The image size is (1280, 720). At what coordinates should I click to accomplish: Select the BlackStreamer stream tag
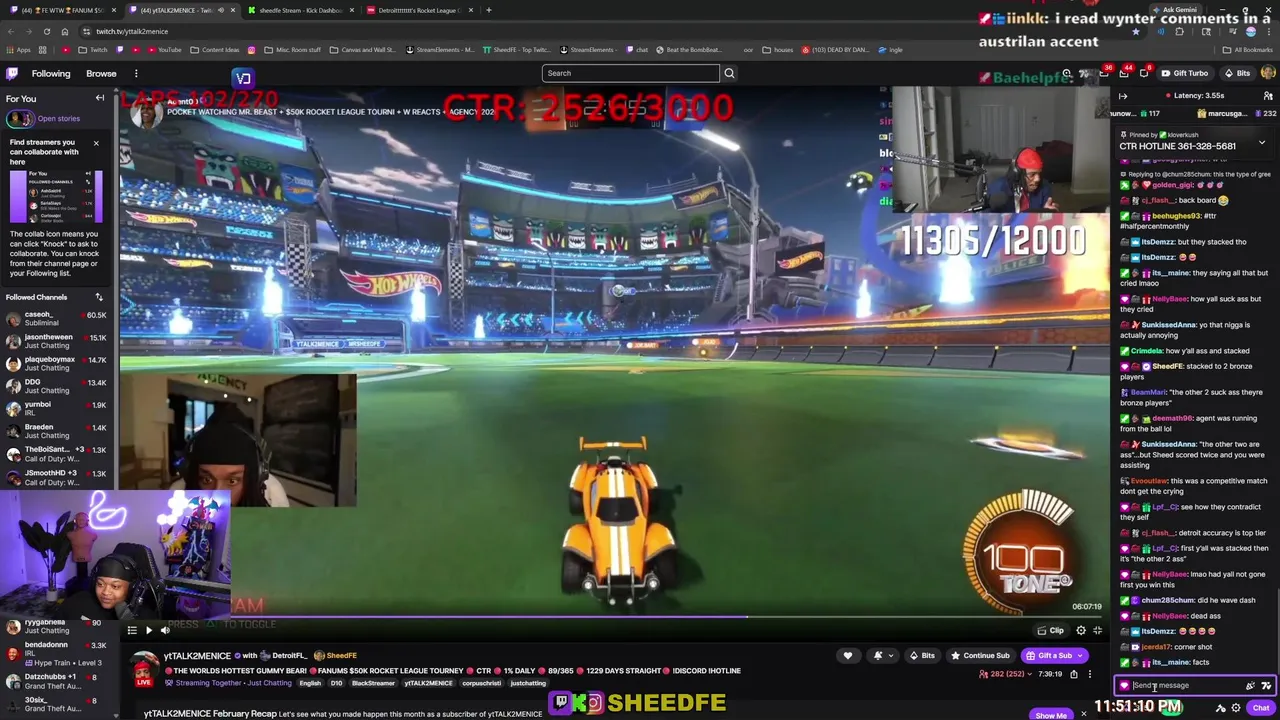373,683
